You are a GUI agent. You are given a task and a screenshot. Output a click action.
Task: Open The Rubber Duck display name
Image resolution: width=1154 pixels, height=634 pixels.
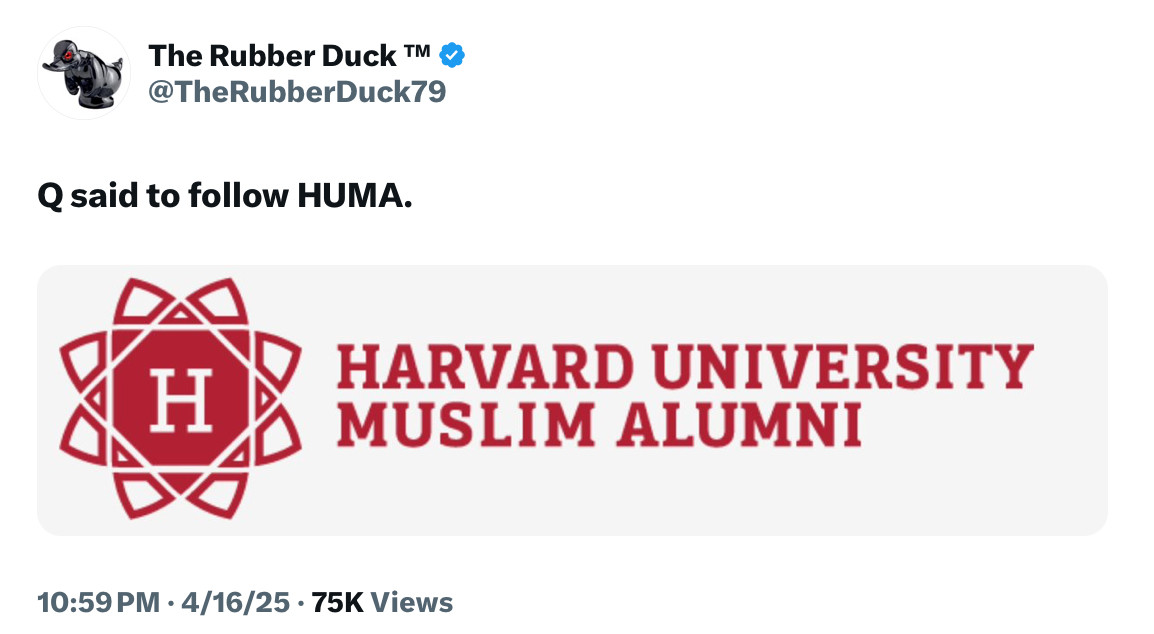click(x=271, y=56)
